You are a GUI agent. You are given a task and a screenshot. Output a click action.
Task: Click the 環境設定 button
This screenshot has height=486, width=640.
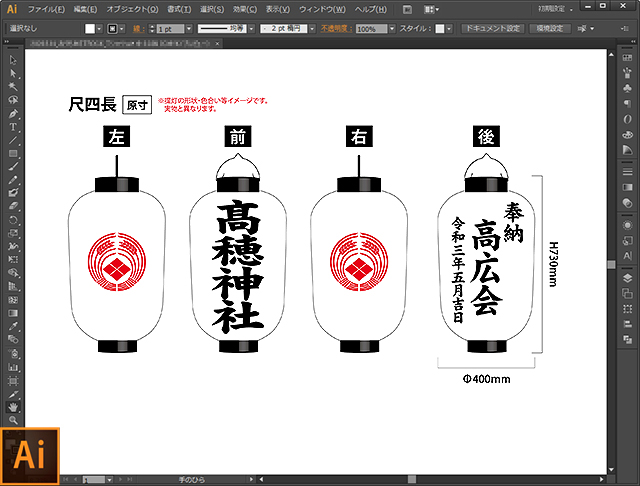coord(551,29)
